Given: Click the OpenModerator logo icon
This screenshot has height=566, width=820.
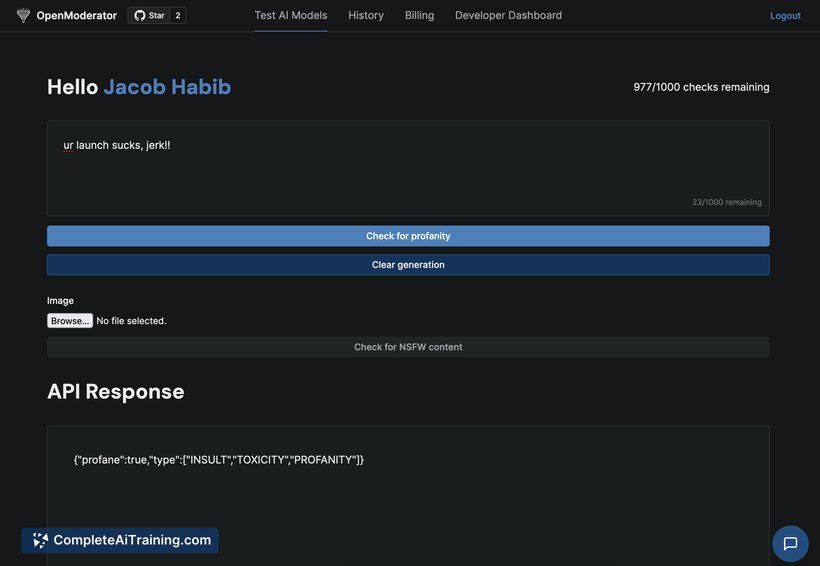Looking at the screenshot, I should [x=24, y=15].
